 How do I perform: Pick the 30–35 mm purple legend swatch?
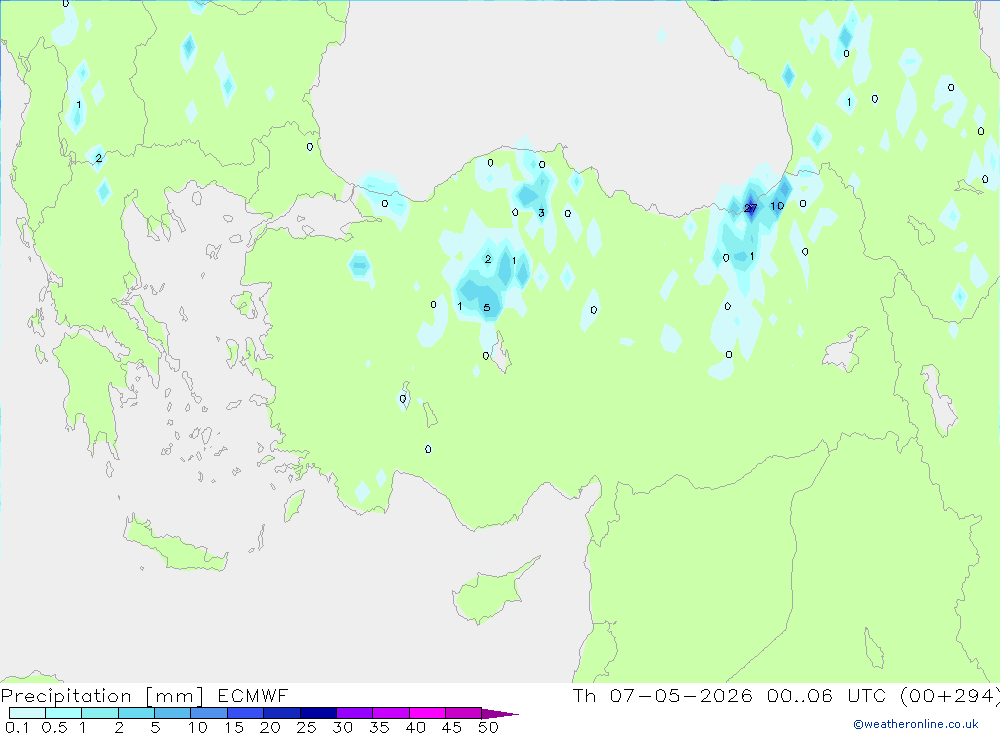coord(354,713)
